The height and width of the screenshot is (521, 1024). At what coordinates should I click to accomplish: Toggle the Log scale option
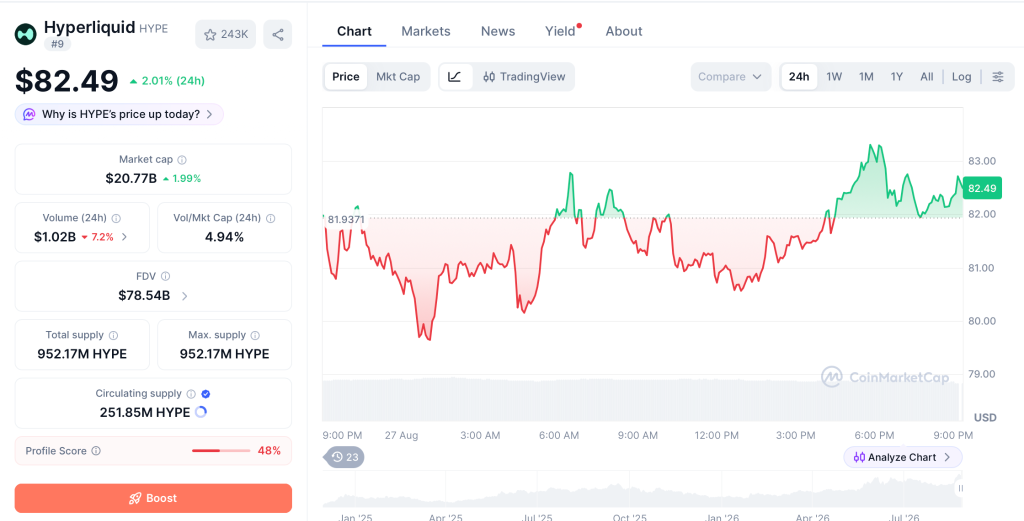pos(961,76)
